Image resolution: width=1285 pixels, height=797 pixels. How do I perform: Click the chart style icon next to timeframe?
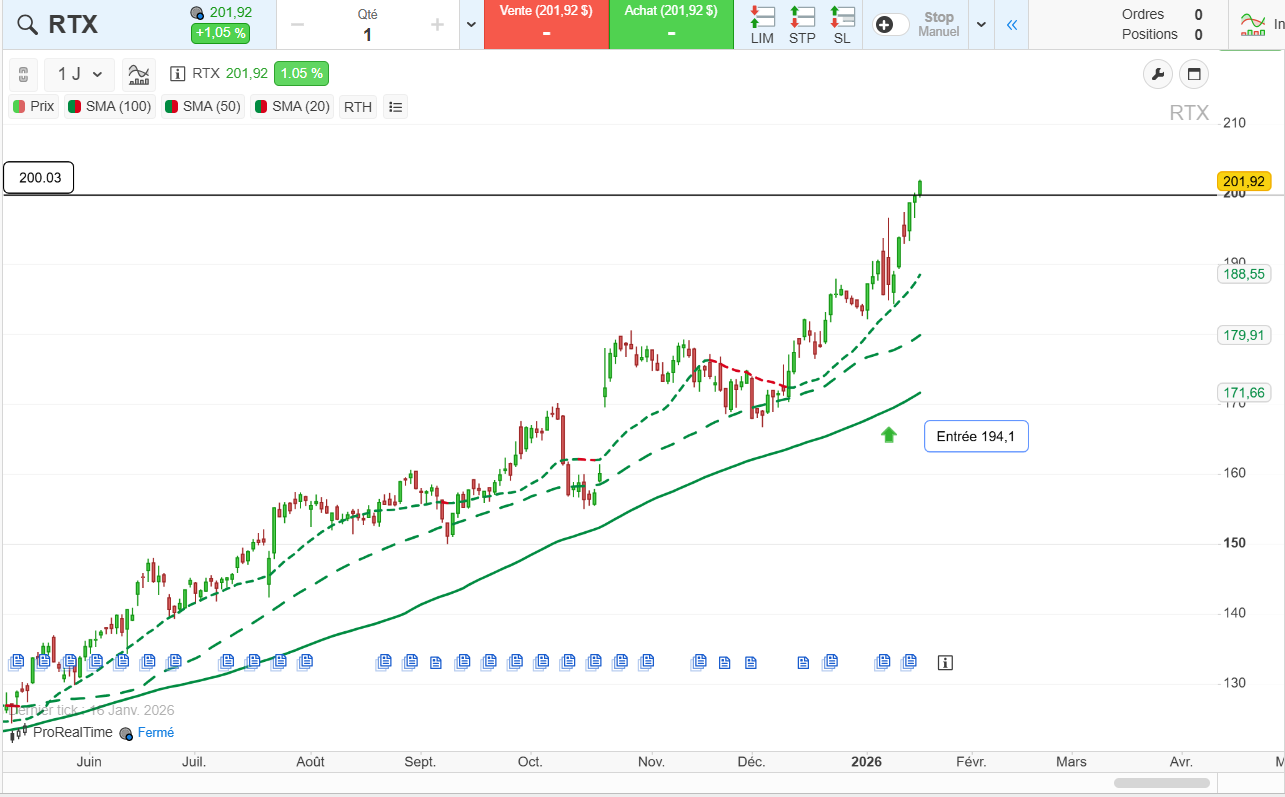(x=139, y=74)
